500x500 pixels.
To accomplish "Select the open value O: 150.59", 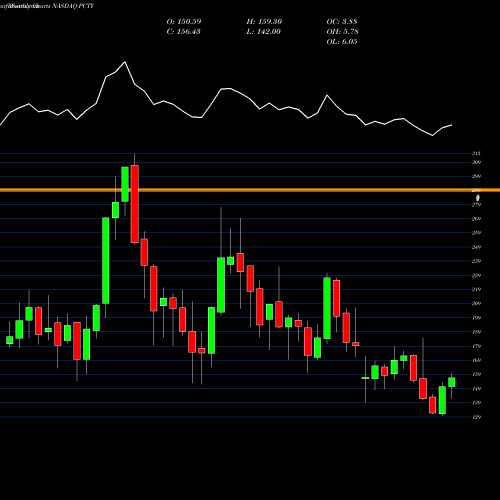I will [x=184, y=22].
